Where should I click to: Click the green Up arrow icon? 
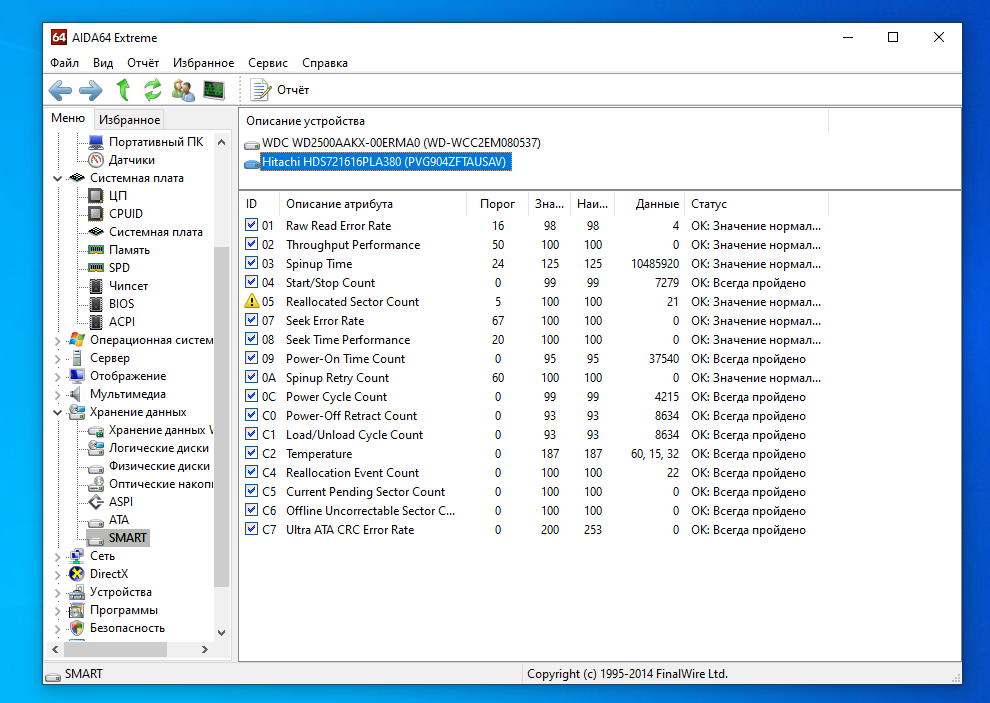[123, 90]
